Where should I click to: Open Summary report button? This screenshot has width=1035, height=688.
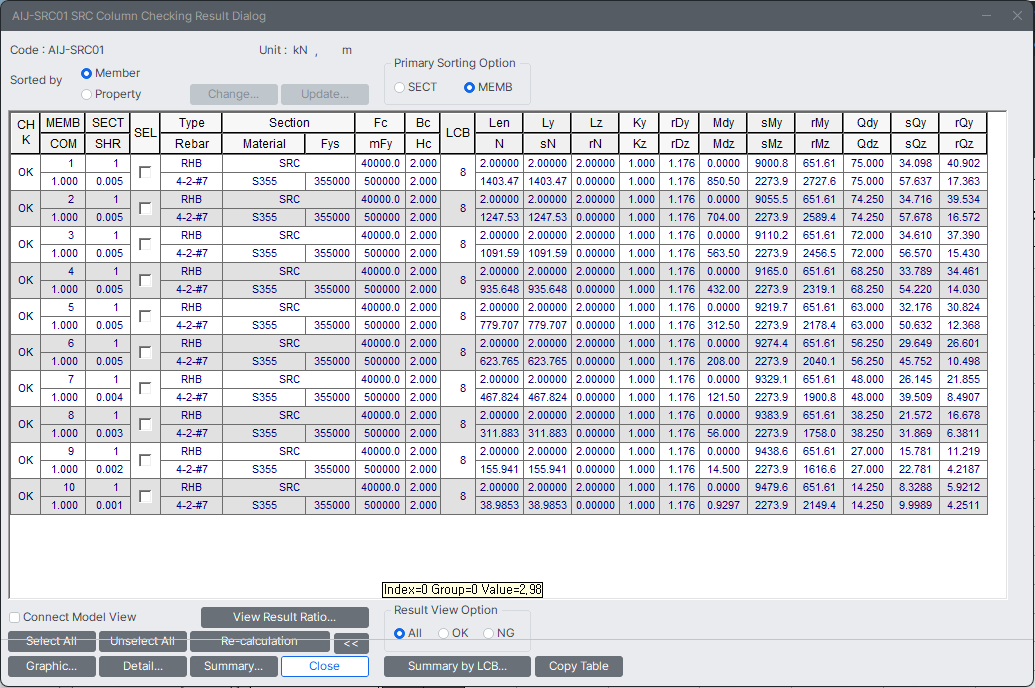[x=234, y=666]
